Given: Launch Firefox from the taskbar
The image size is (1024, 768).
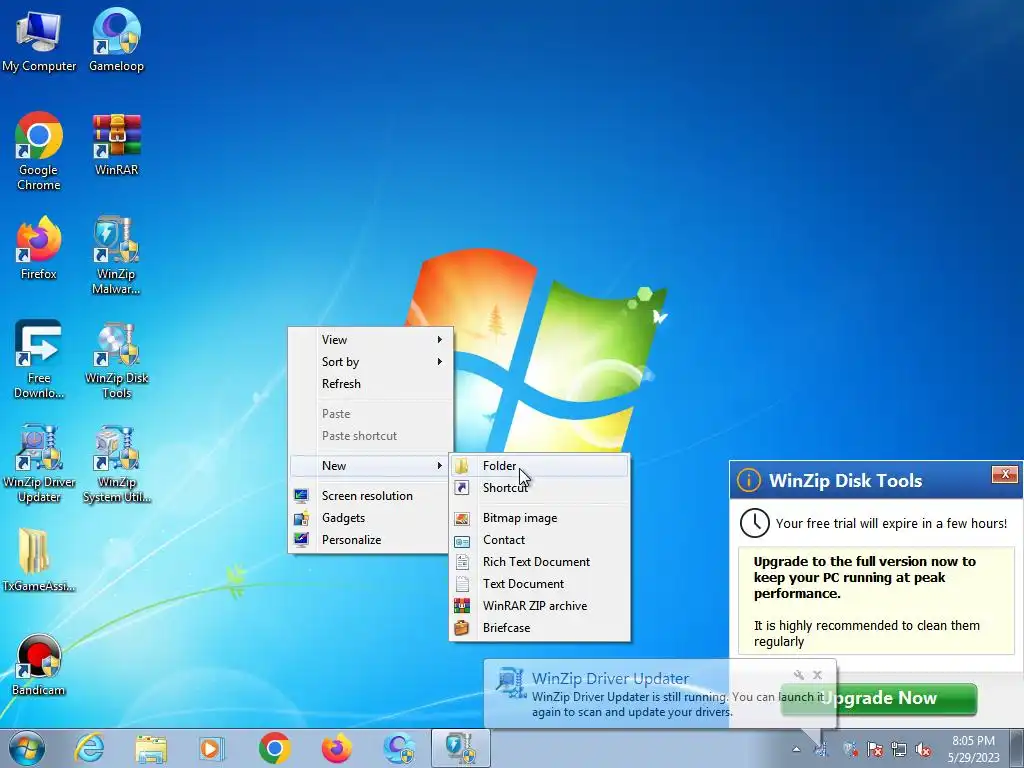Looking at the screenshot, I should click(x=336, y=748).
